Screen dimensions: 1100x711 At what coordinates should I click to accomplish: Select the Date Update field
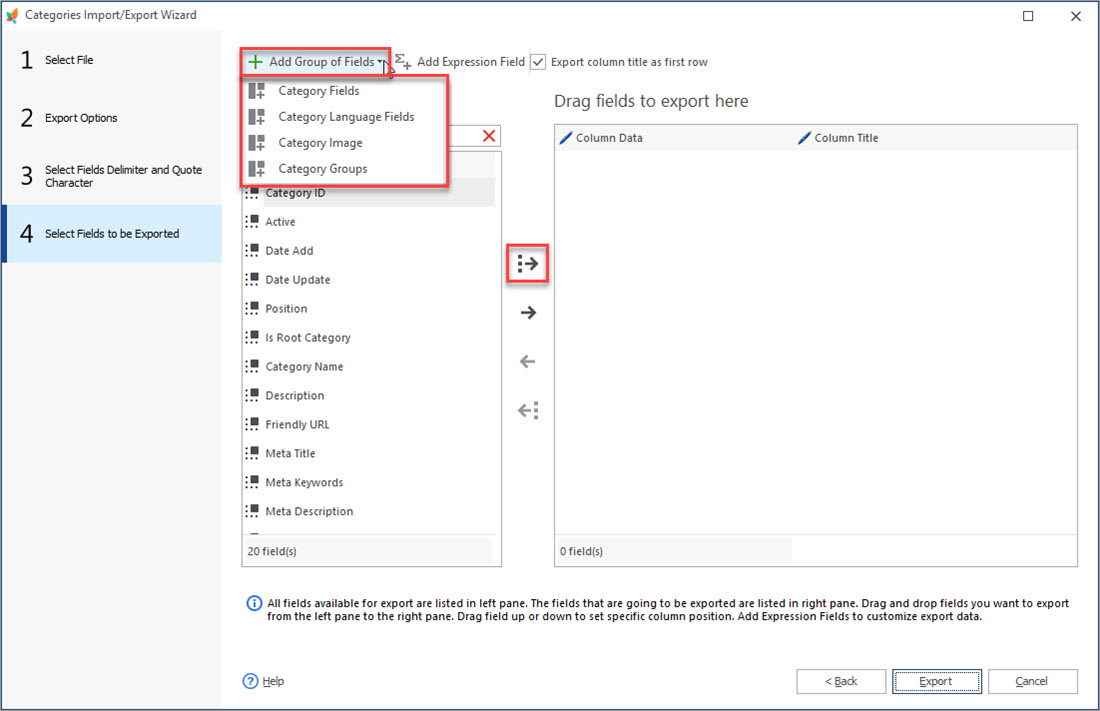369,279
